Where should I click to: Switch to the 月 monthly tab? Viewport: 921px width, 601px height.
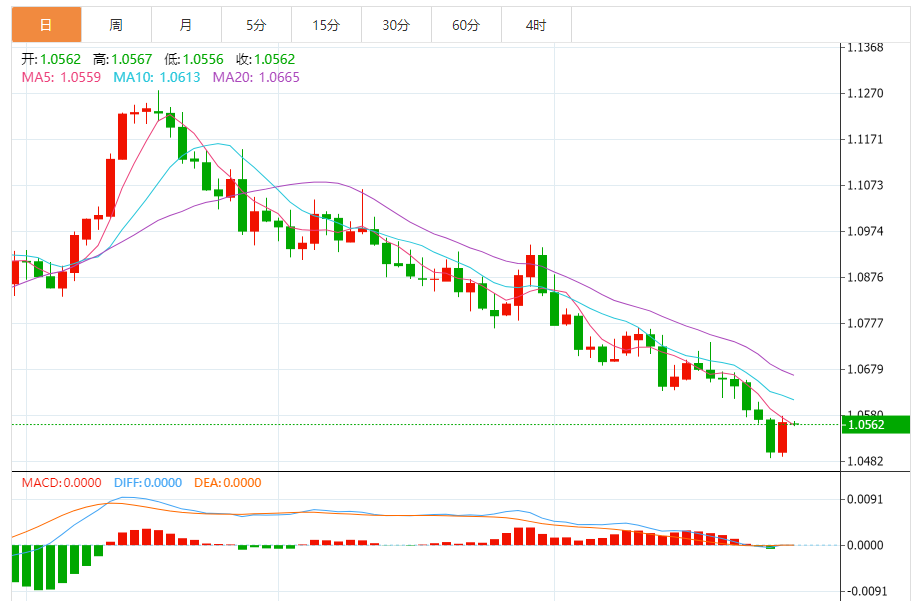(x=186, y=25)
